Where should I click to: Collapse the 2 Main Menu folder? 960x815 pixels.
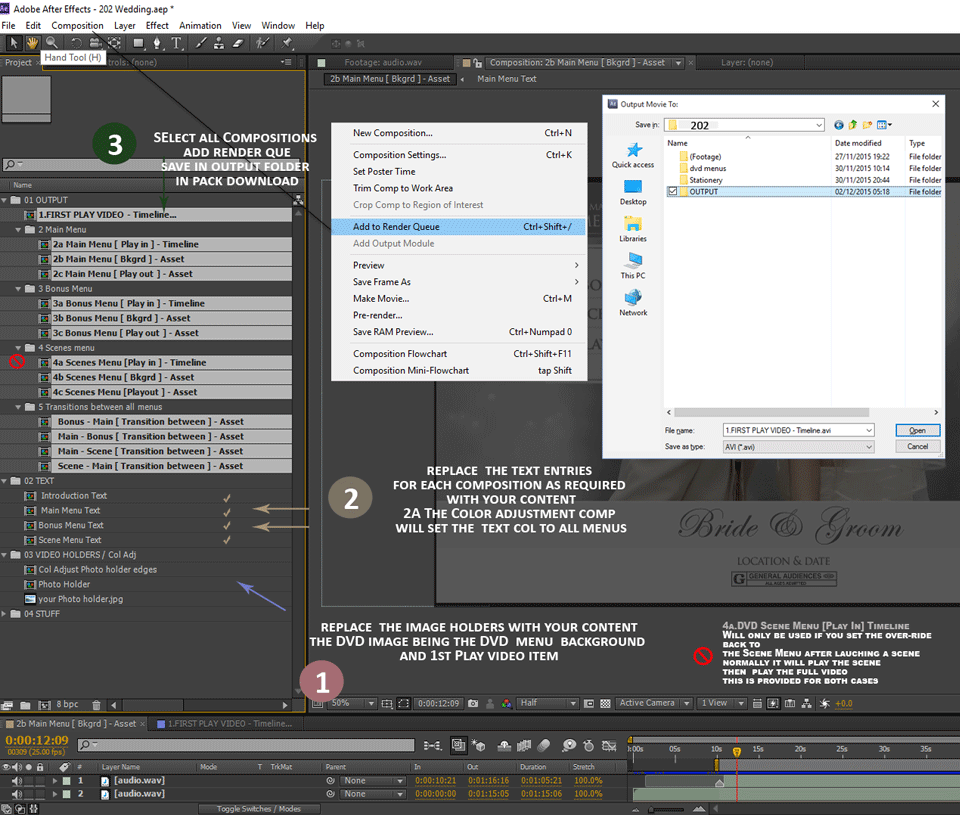[x=18, y=229]
